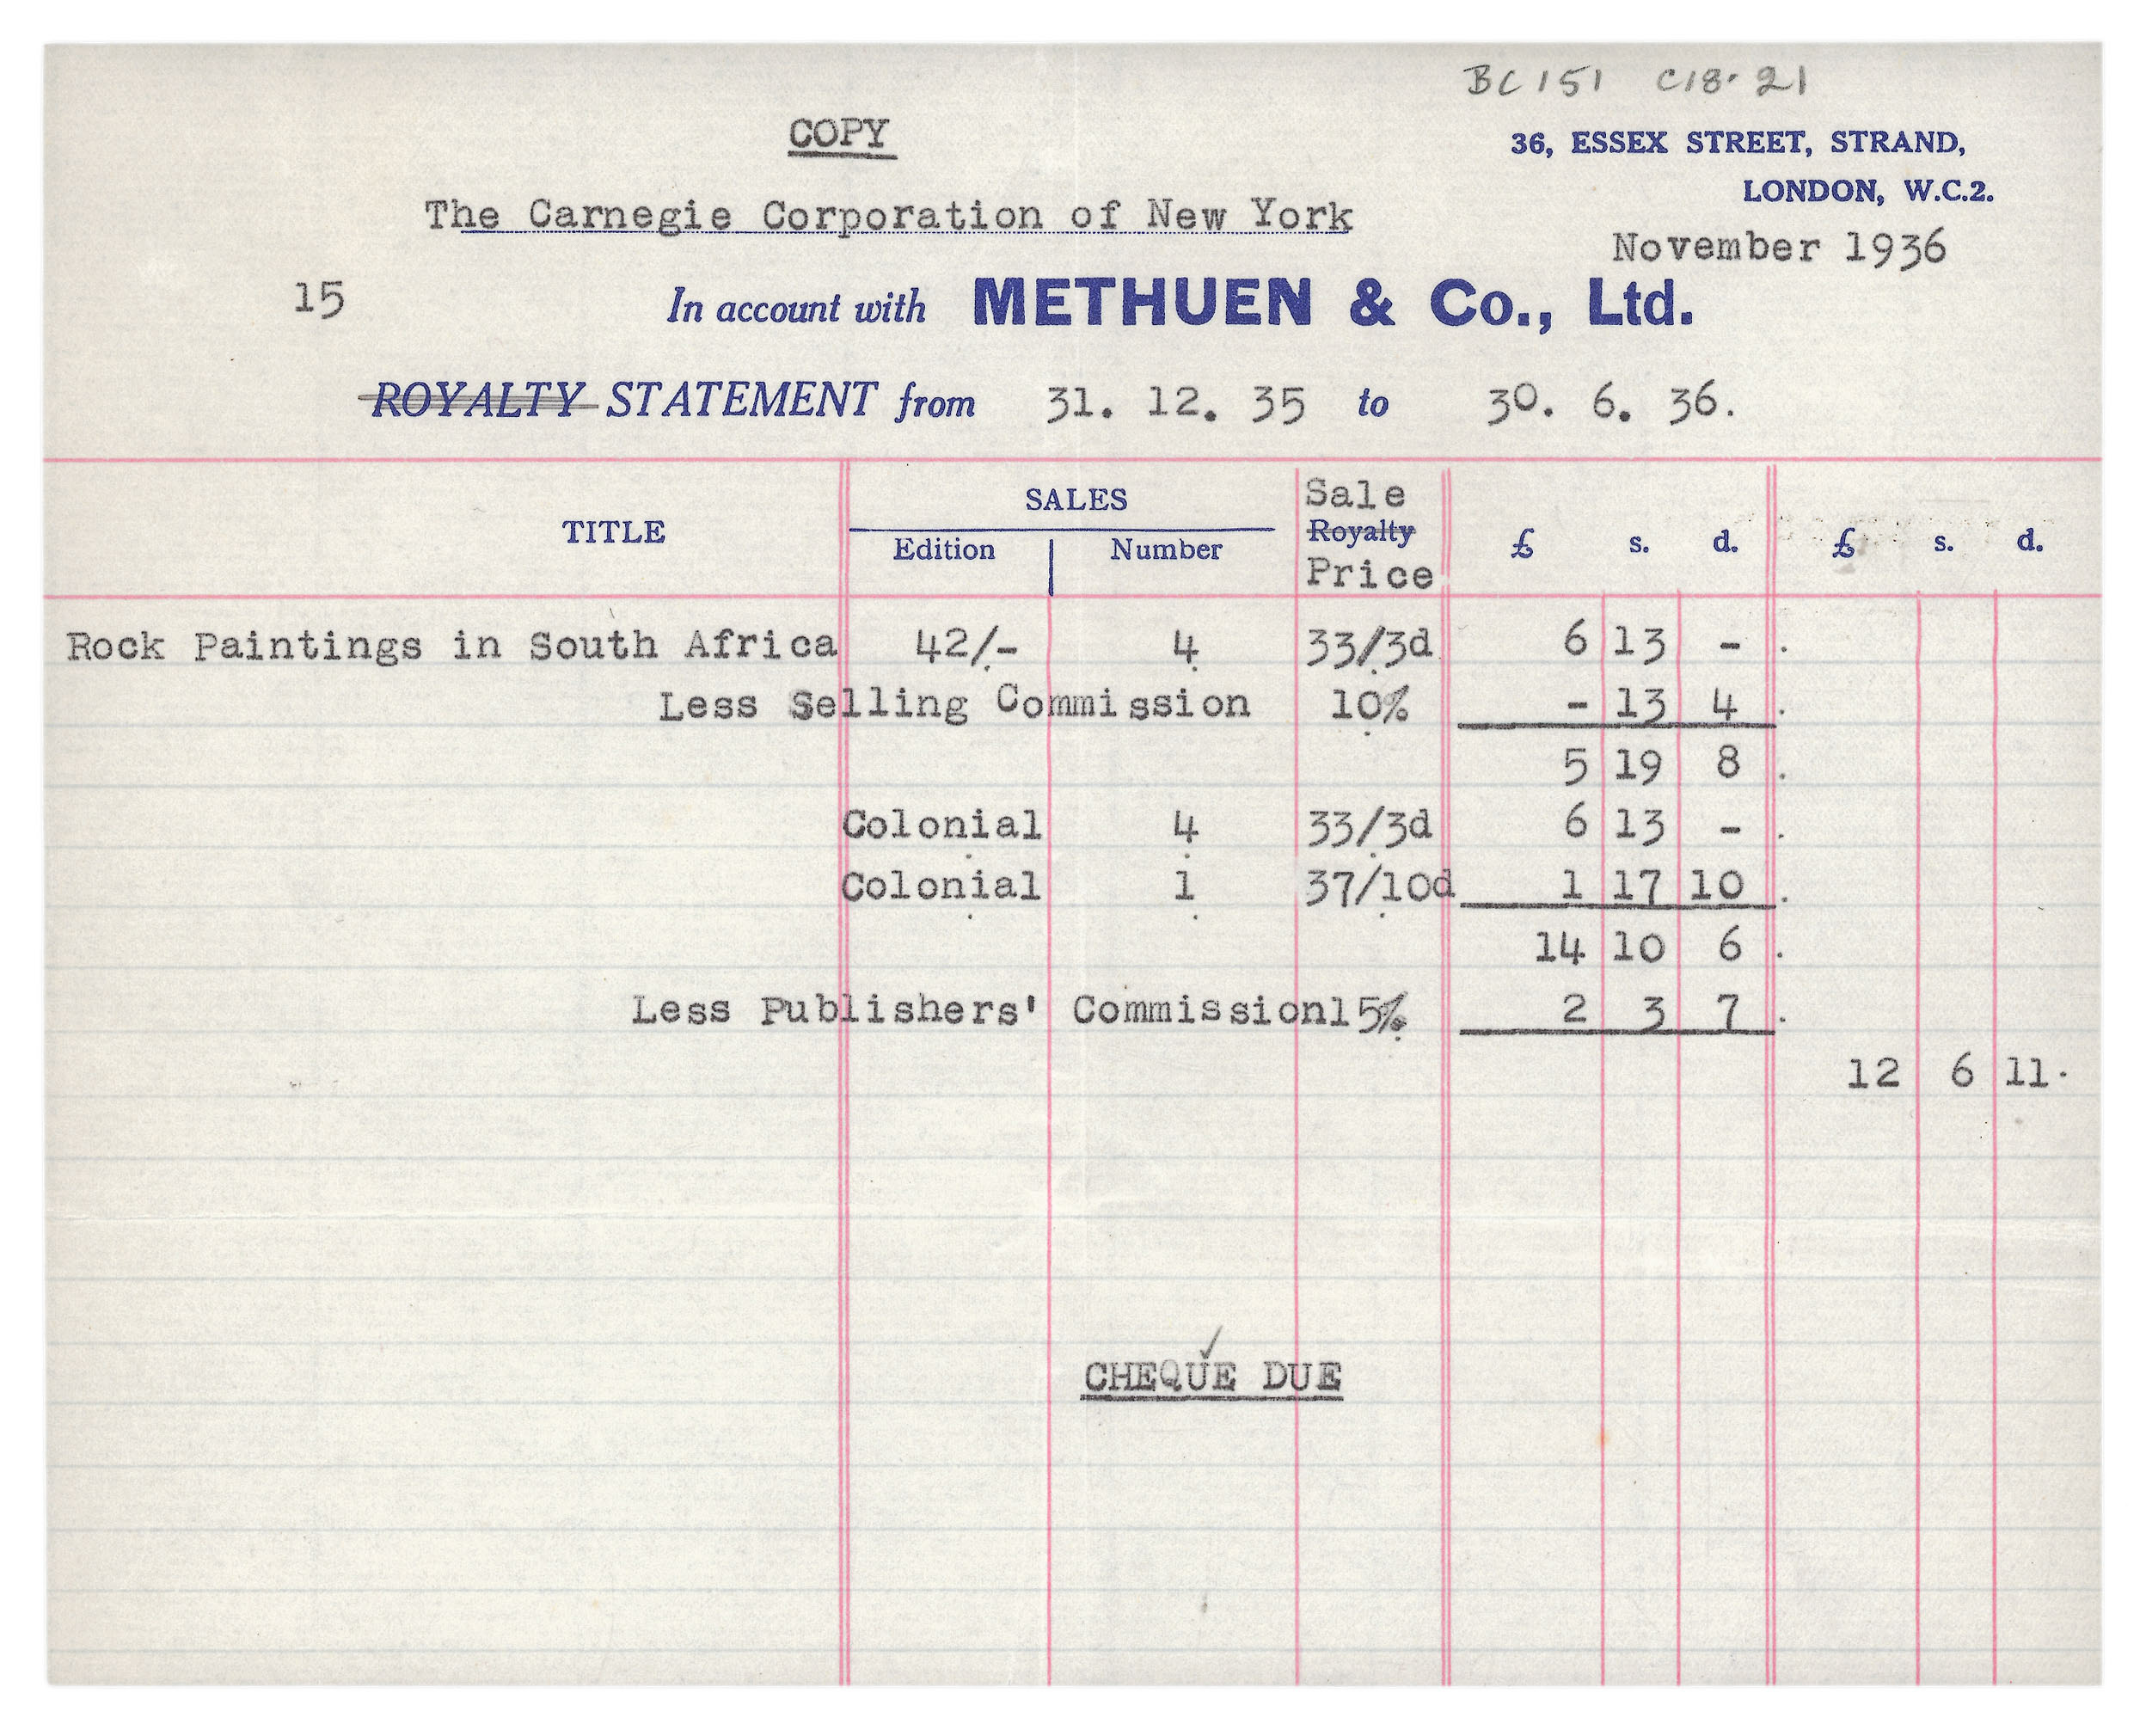Click the end date '30. 6. 36.'

point(1611,404)
